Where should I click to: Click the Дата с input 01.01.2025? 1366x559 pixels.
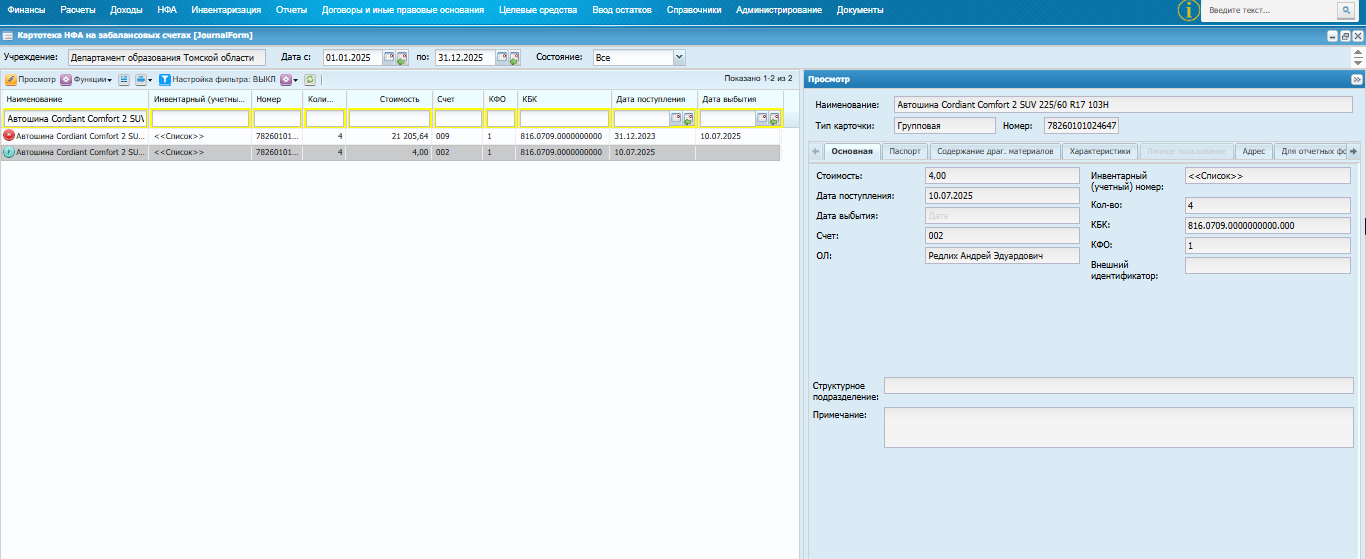click(352, 57)
